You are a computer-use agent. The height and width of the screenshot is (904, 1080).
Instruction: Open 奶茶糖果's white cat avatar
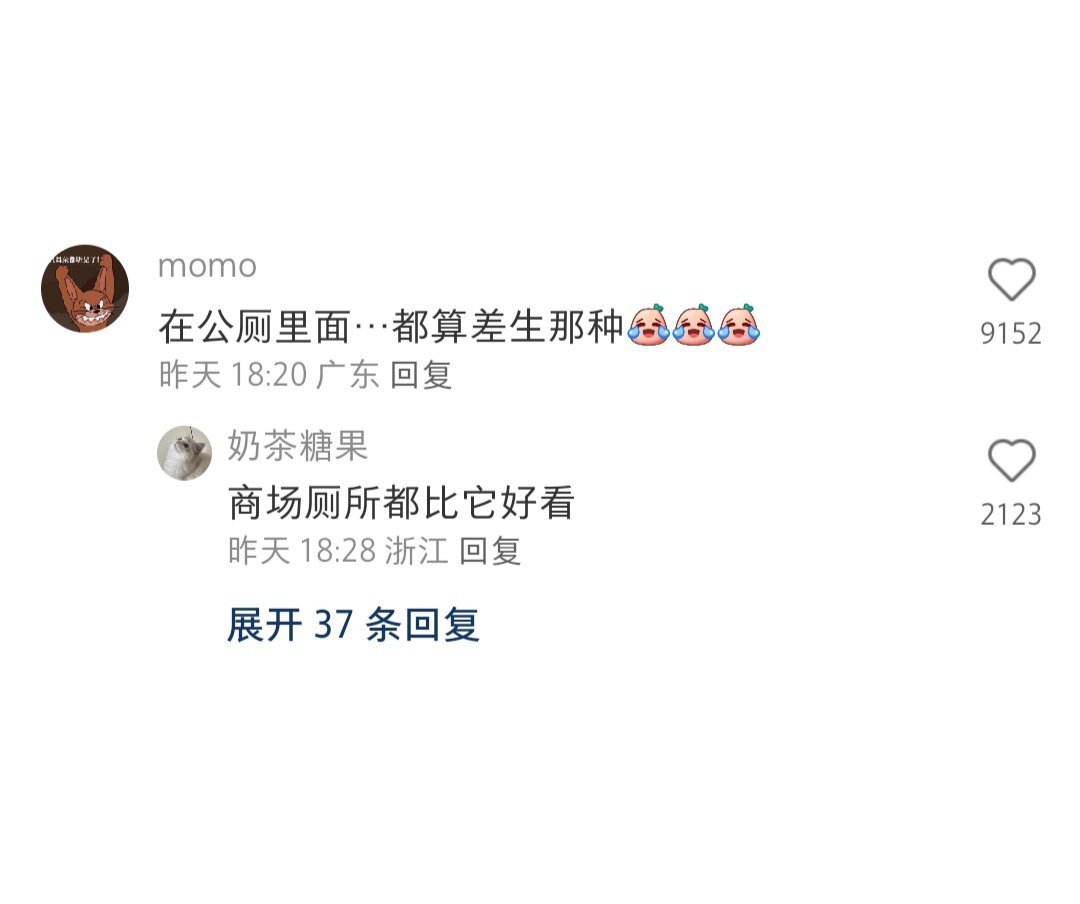click(185, 453)
